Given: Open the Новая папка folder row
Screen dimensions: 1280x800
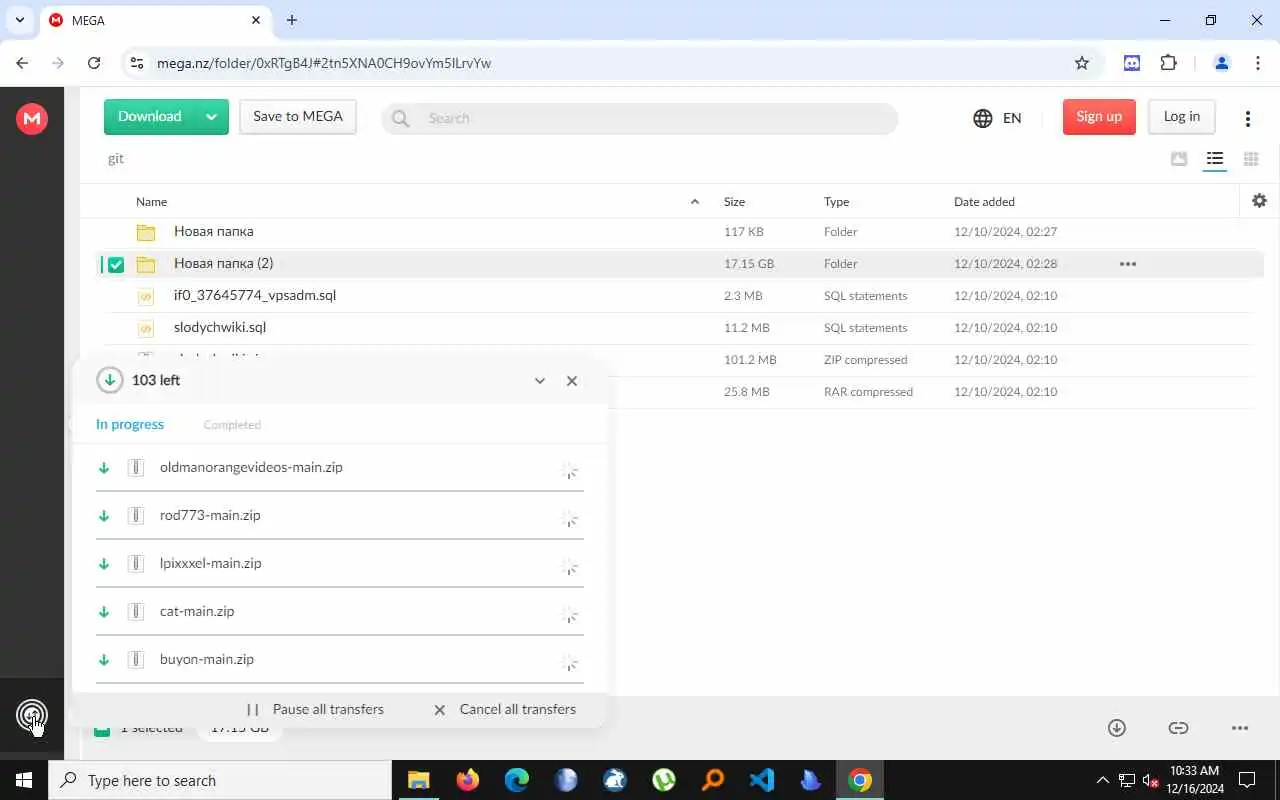Looking at the screenshot, I should tap(680, 232).
